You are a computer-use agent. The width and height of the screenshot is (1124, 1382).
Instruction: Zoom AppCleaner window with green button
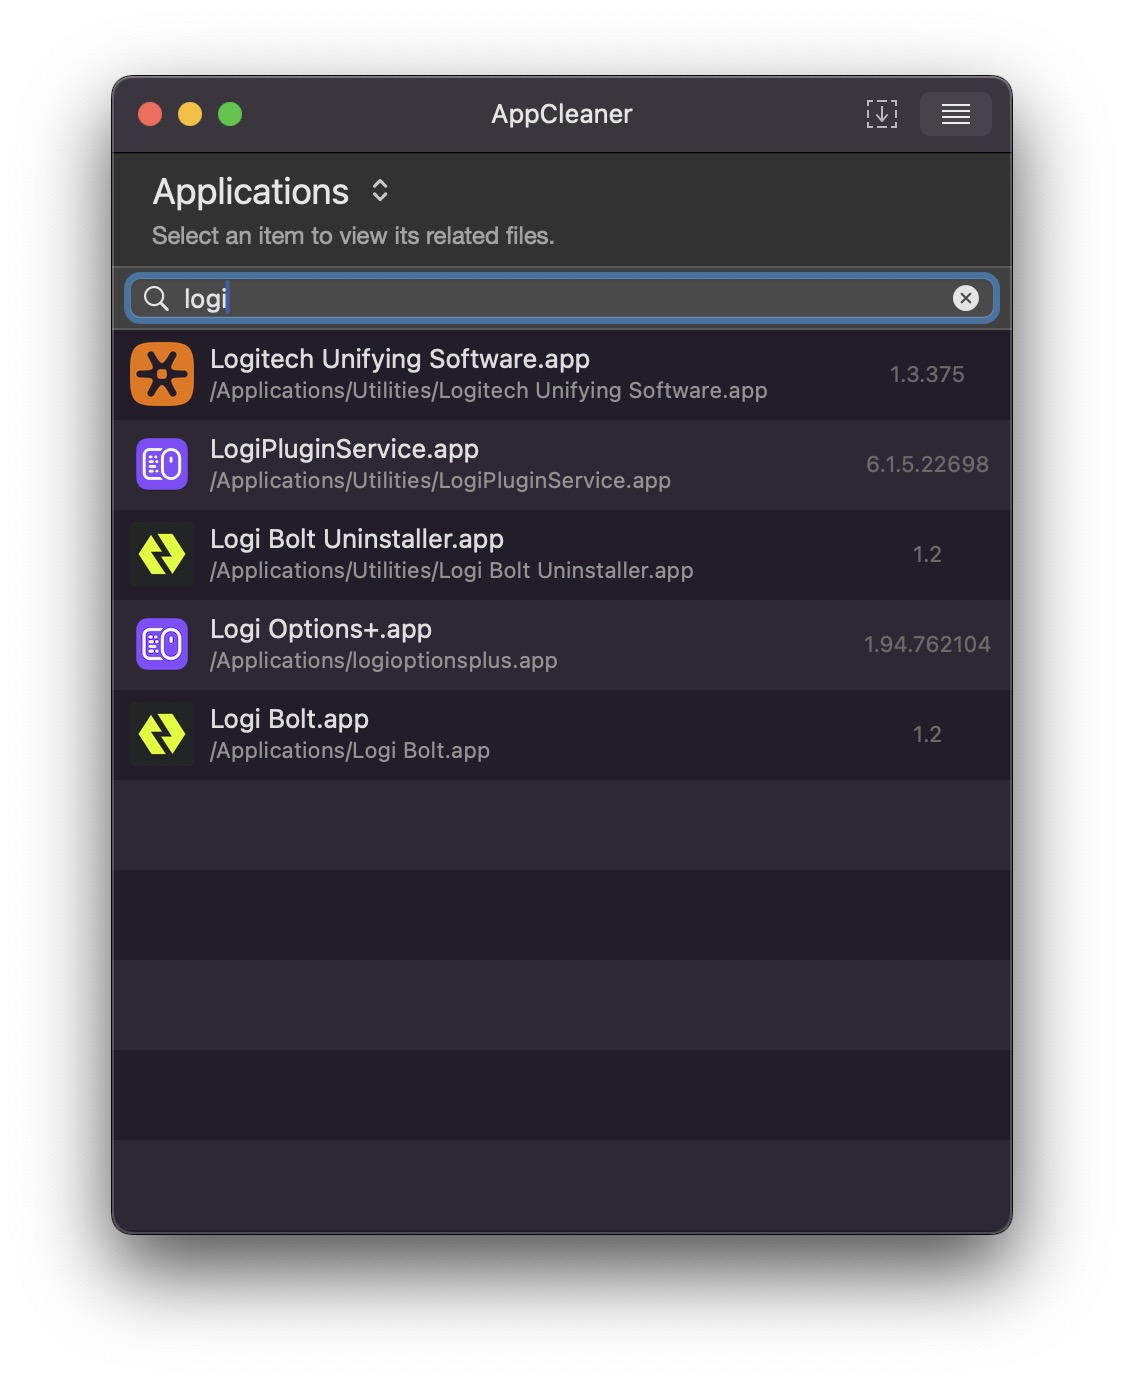230,114
